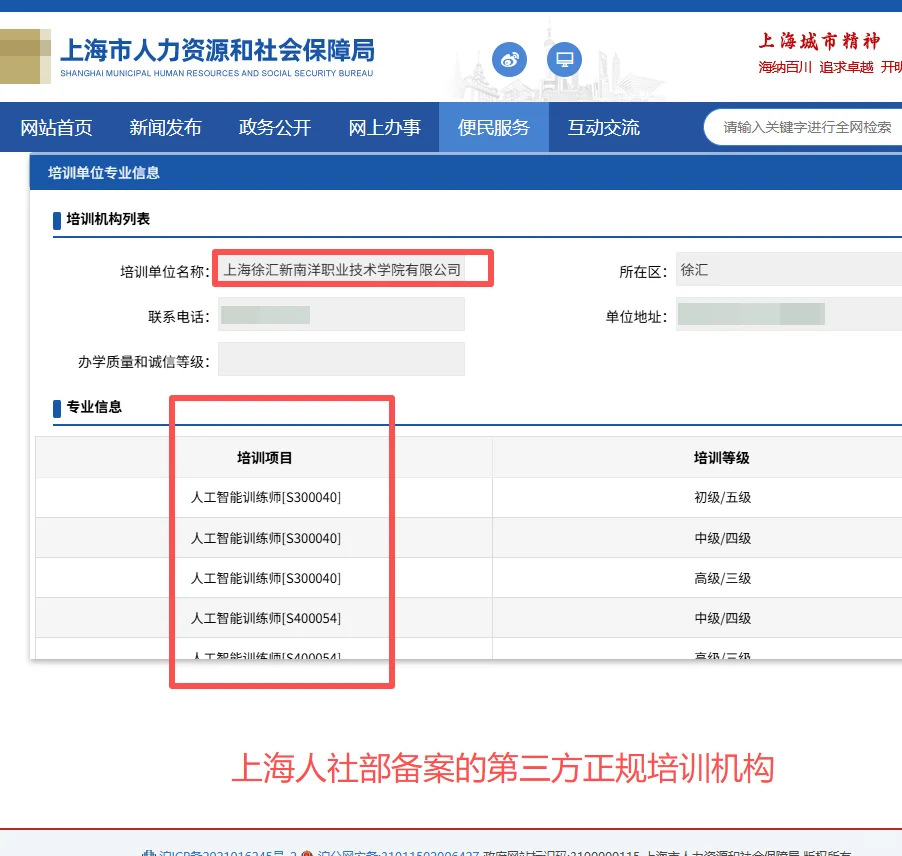Open 网上办事 navigation tab
This screenshot has width=902, height=856.
point(385,127)
